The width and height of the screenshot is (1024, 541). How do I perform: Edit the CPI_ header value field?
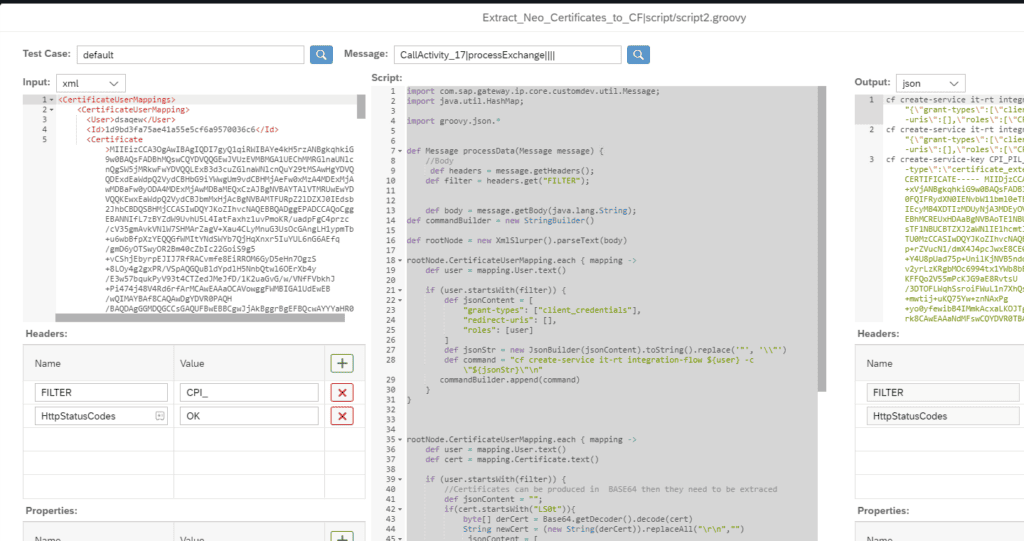click(249, 393)
